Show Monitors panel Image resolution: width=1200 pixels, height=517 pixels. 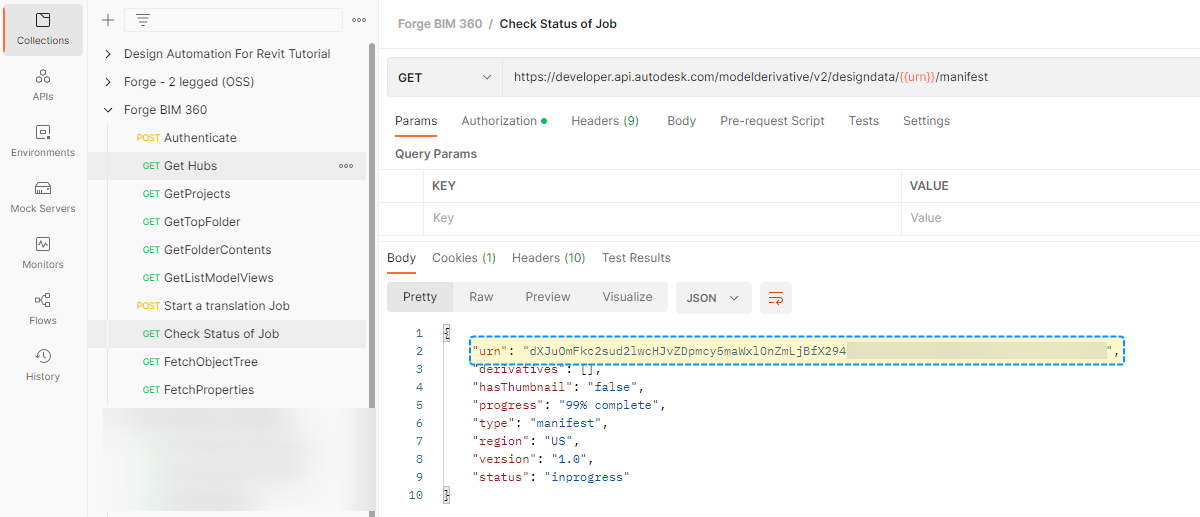pyautogui.click(x=43, y=253)
